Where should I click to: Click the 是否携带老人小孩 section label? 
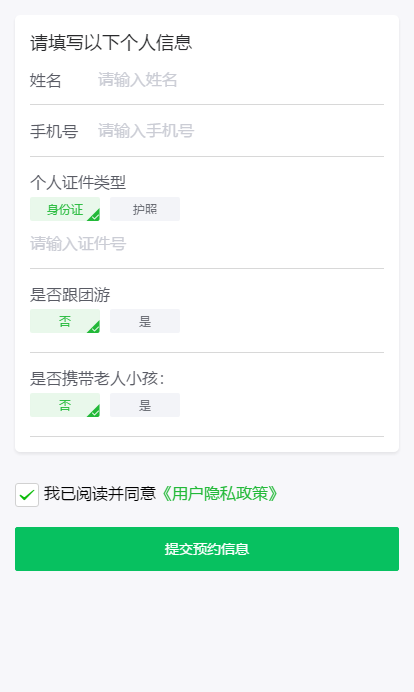(97, 379)
